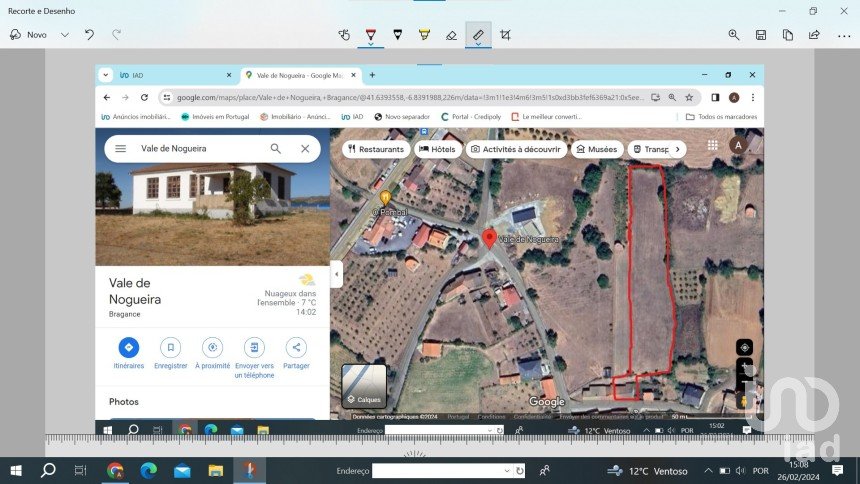
Task: Click the red Vale de Nogueira map pin
Action: [489, 239]
